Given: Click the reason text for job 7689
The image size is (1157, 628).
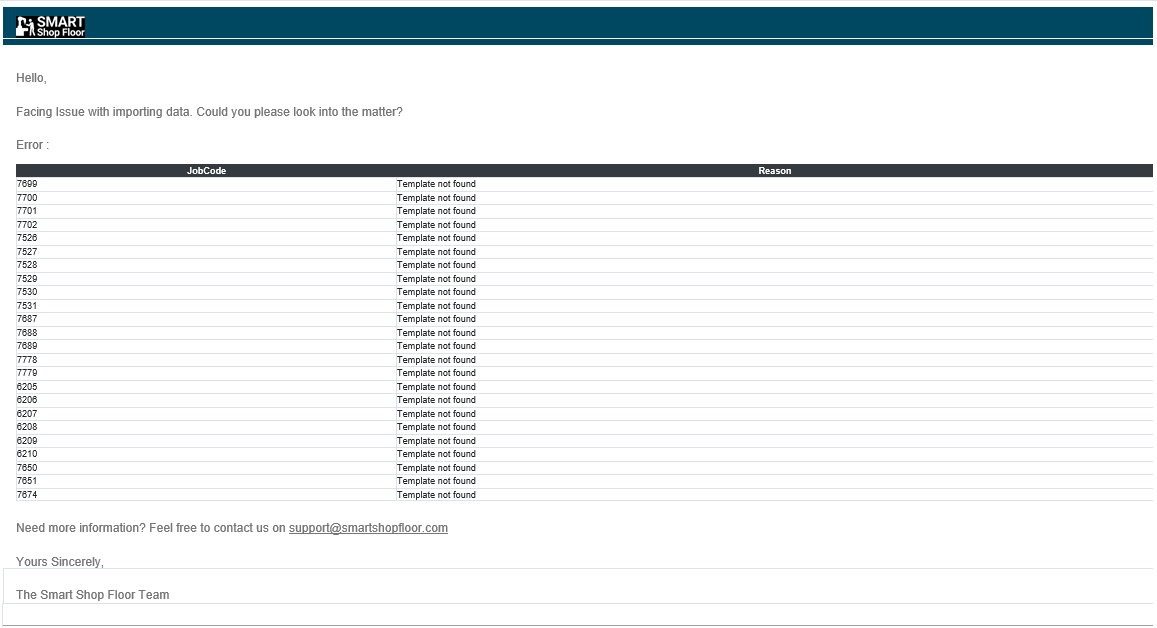Looking at the screenshot, I should coord(436,346).
